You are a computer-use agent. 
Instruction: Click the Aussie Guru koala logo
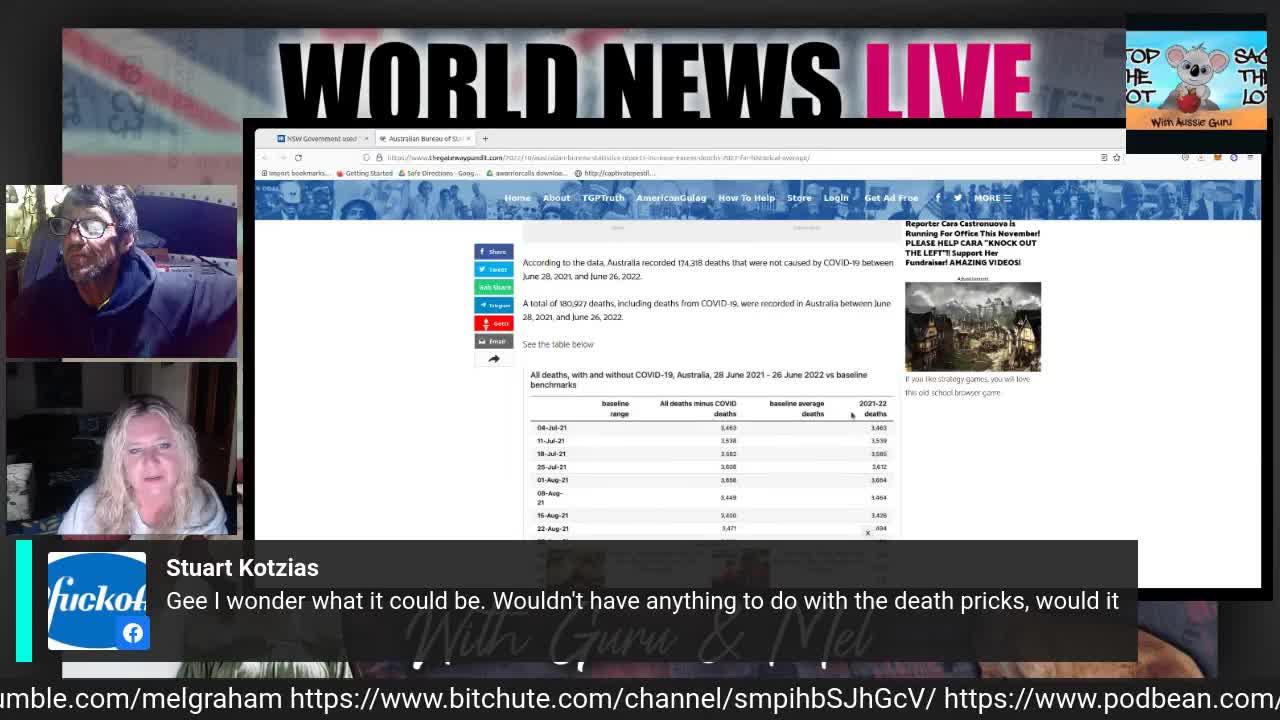pyautogui.click(x=1196, y=82)
